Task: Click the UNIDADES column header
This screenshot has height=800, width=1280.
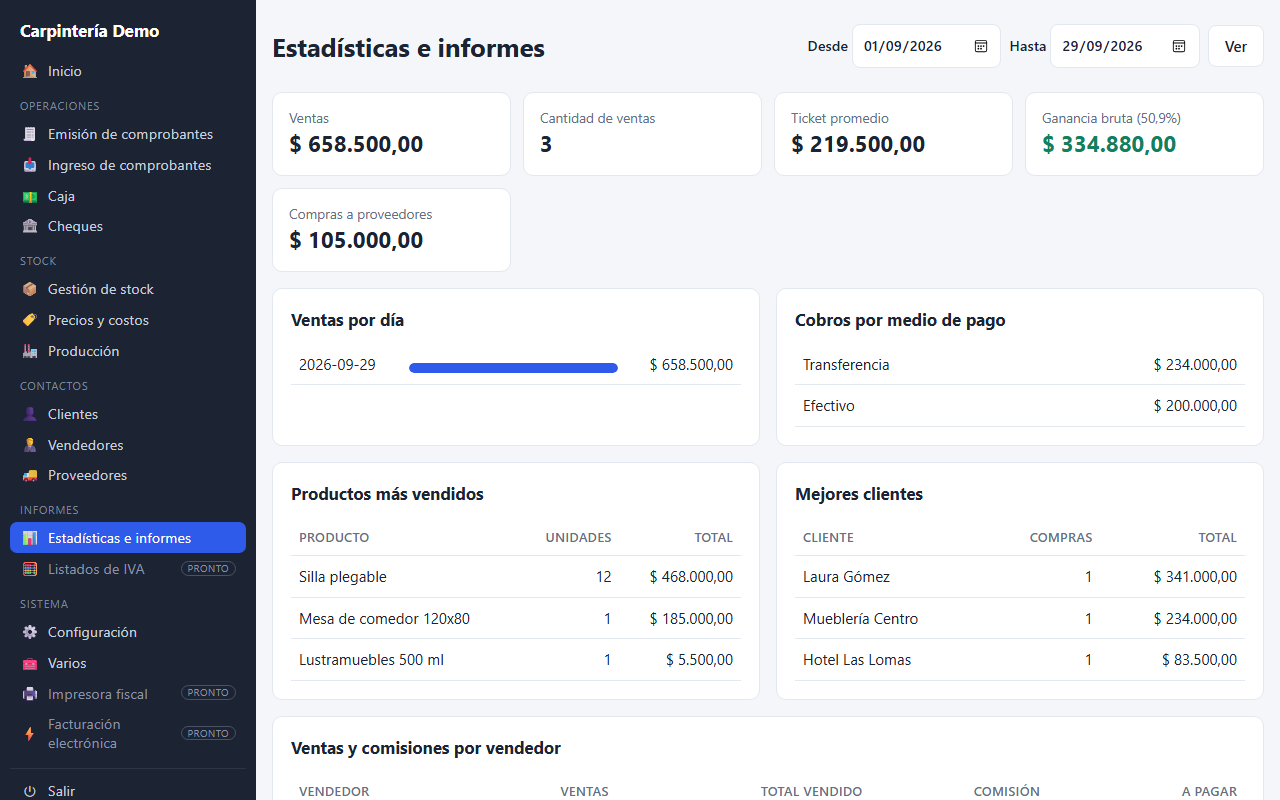Action: click(x=578, y=538)
